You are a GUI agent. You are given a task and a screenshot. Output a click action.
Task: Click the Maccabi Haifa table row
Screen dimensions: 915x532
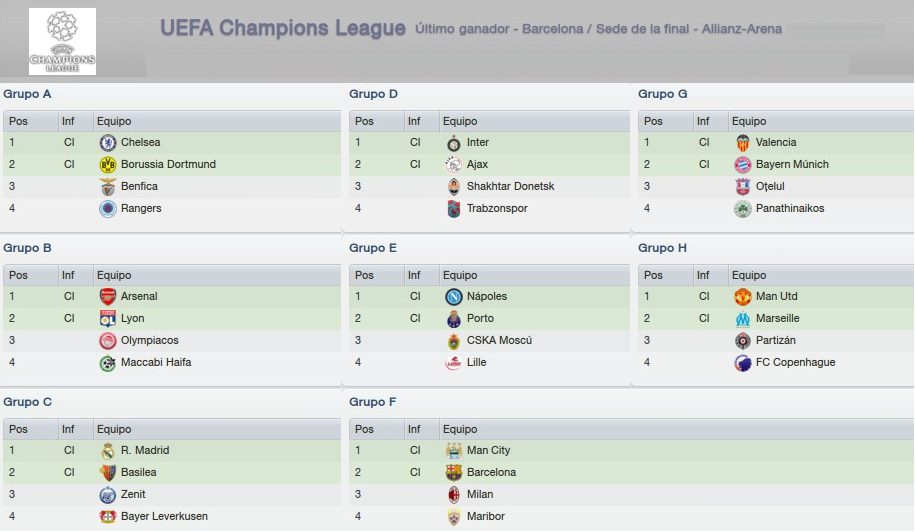[x=172, y=362]
